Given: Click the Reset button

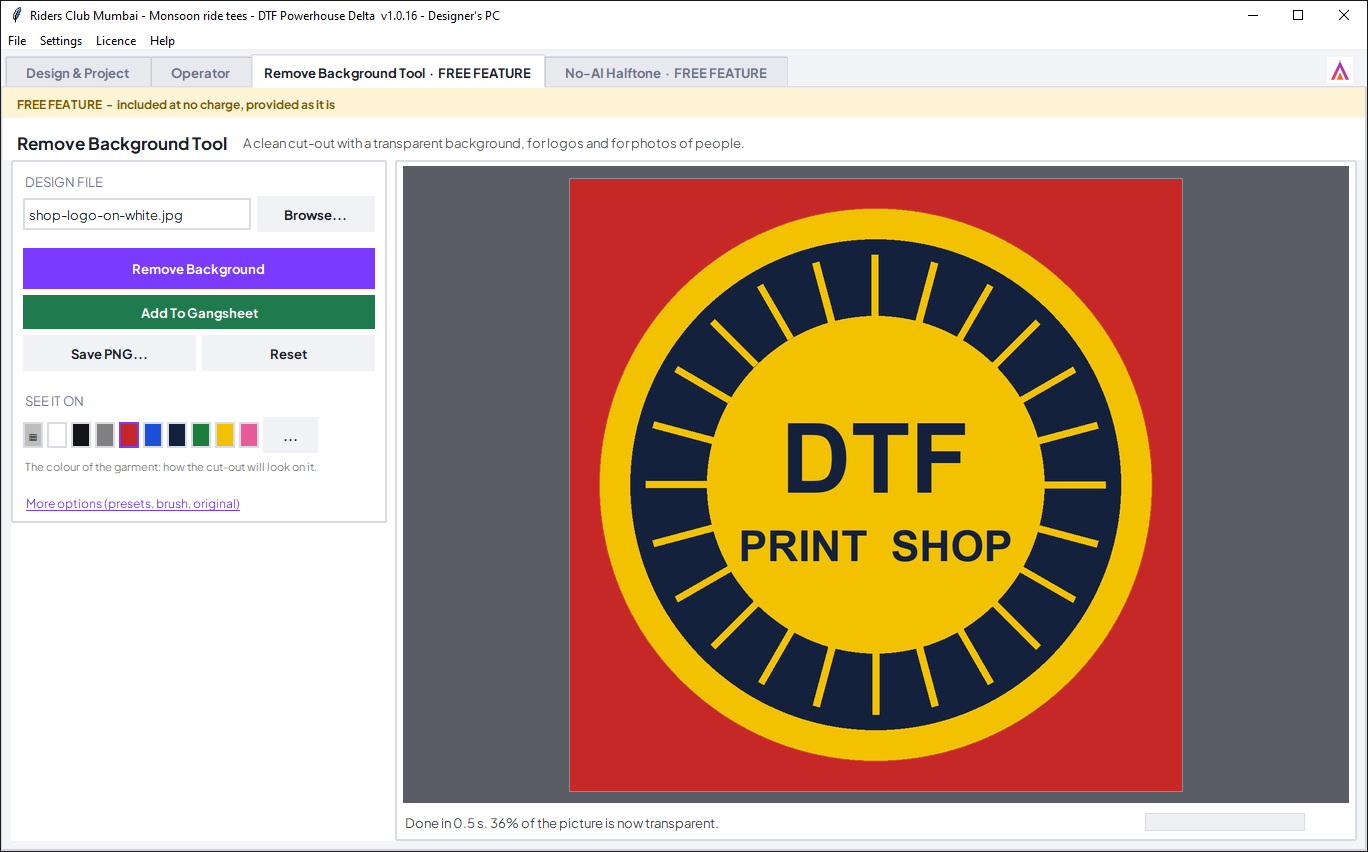Looking at the screenshot, I should coord(289,354).
